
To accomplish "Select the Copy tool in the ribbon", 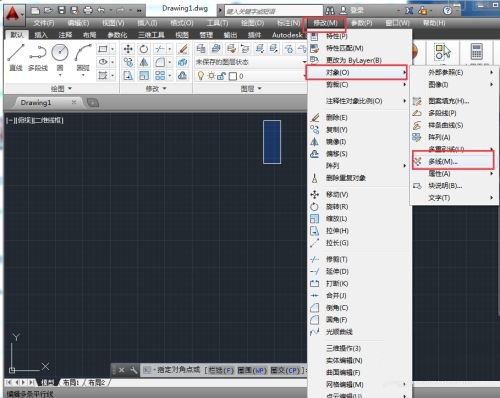I will 128,62.
